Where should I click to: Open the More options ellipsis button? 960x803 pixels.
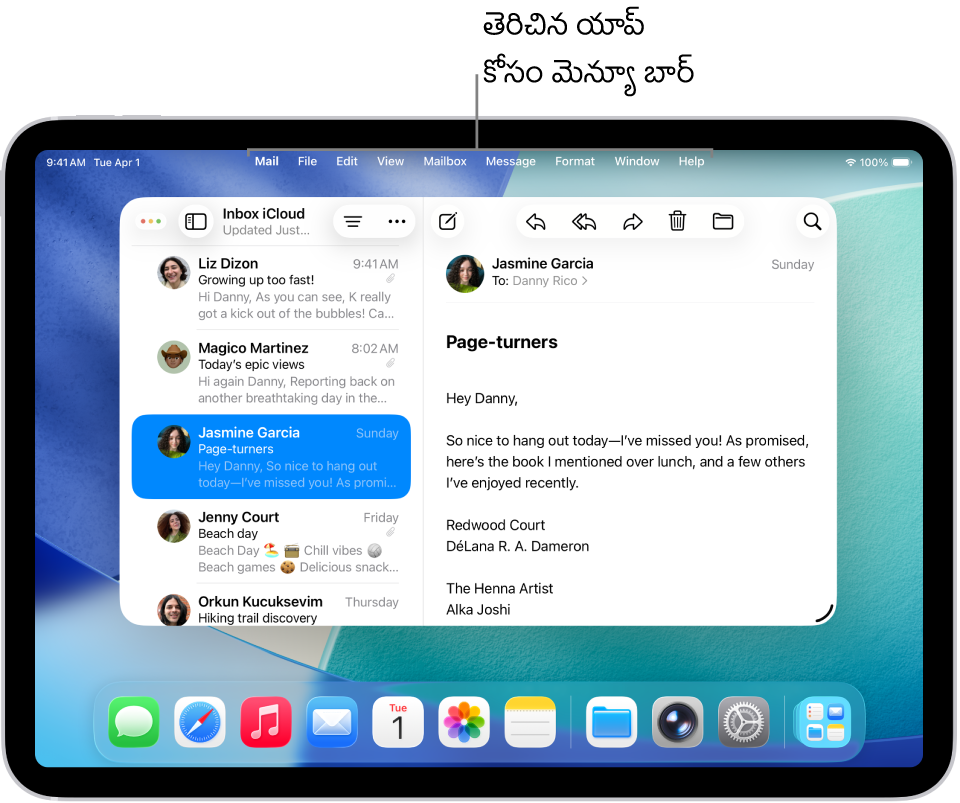coord(397,222)
